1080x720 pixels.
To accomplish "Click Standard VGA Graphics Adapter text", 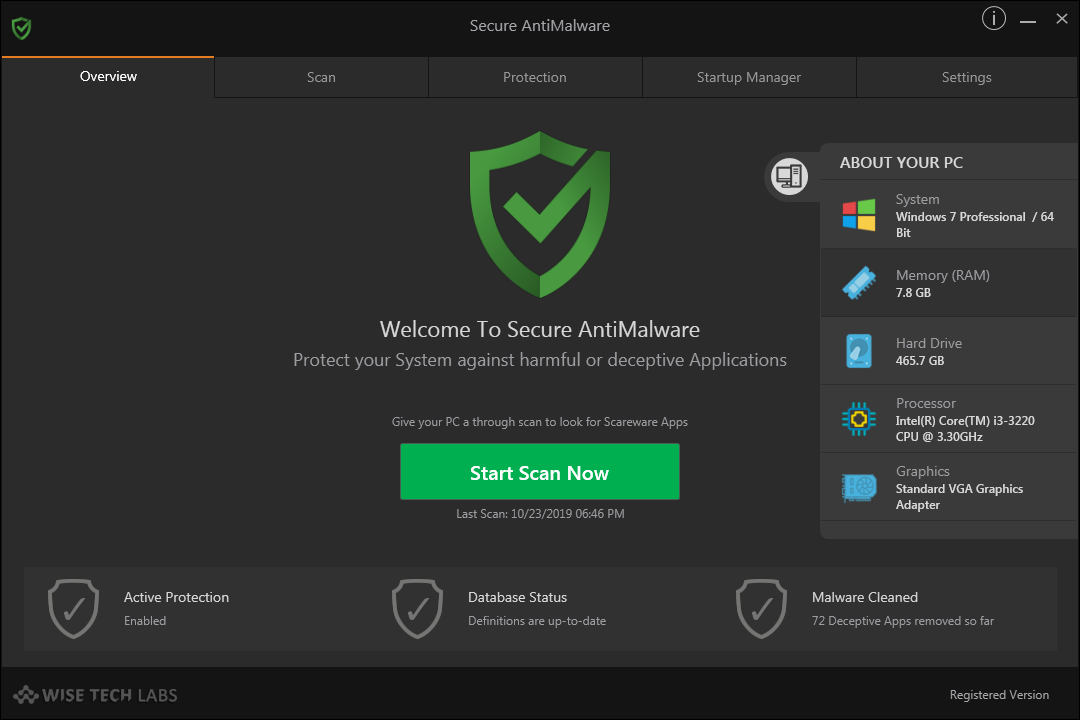I will [959, 497].
